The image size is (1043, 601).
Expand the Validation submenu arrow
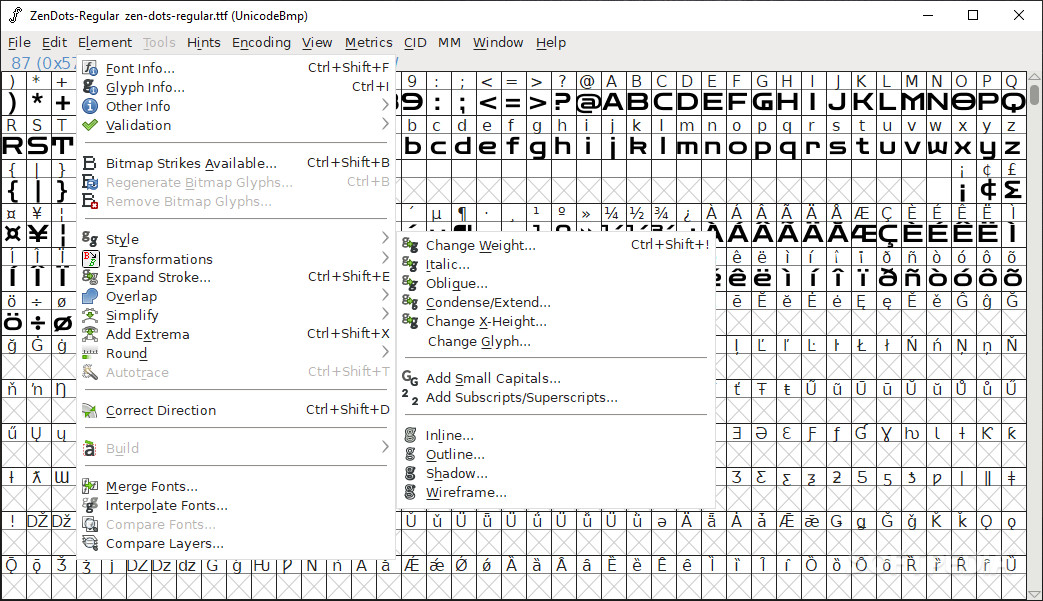(385, 124)
